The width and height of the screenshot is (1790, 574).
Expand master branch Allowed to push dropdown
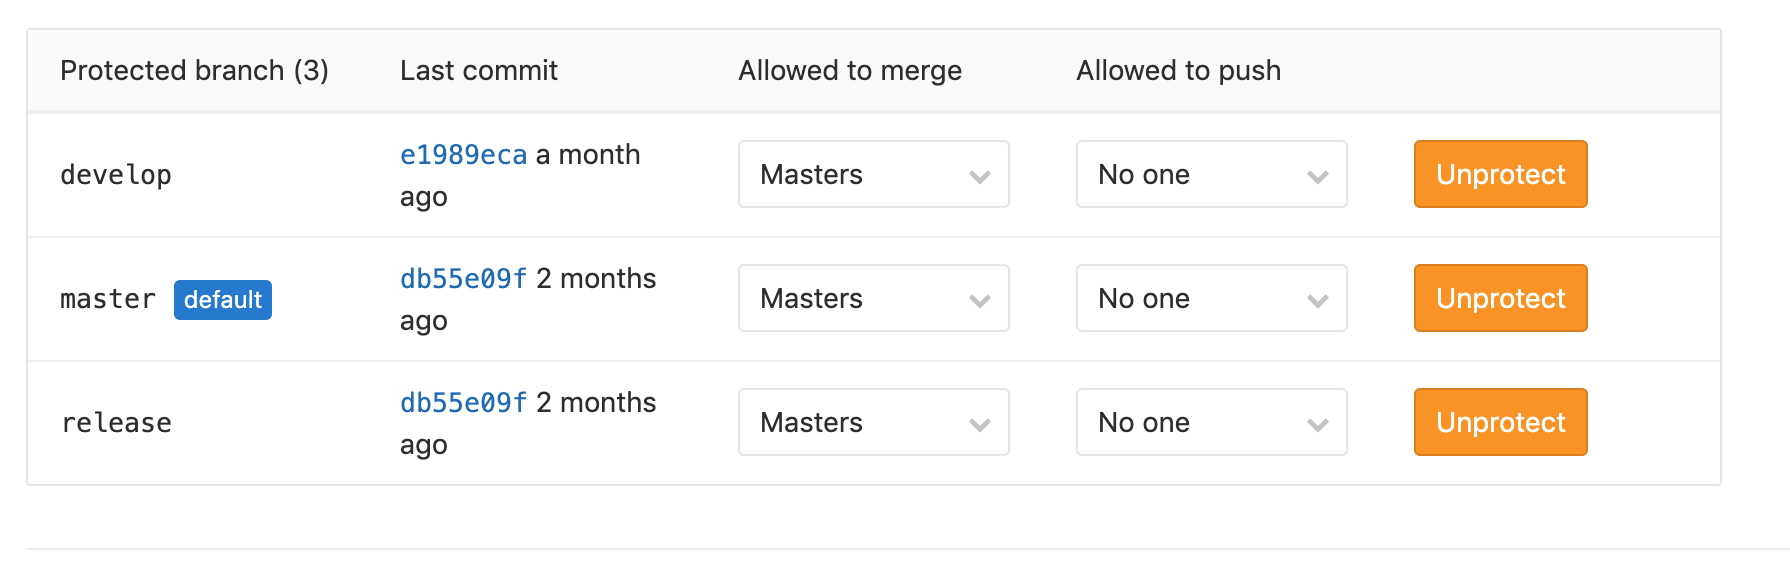pyautogui.click(x=1211, y=298)
